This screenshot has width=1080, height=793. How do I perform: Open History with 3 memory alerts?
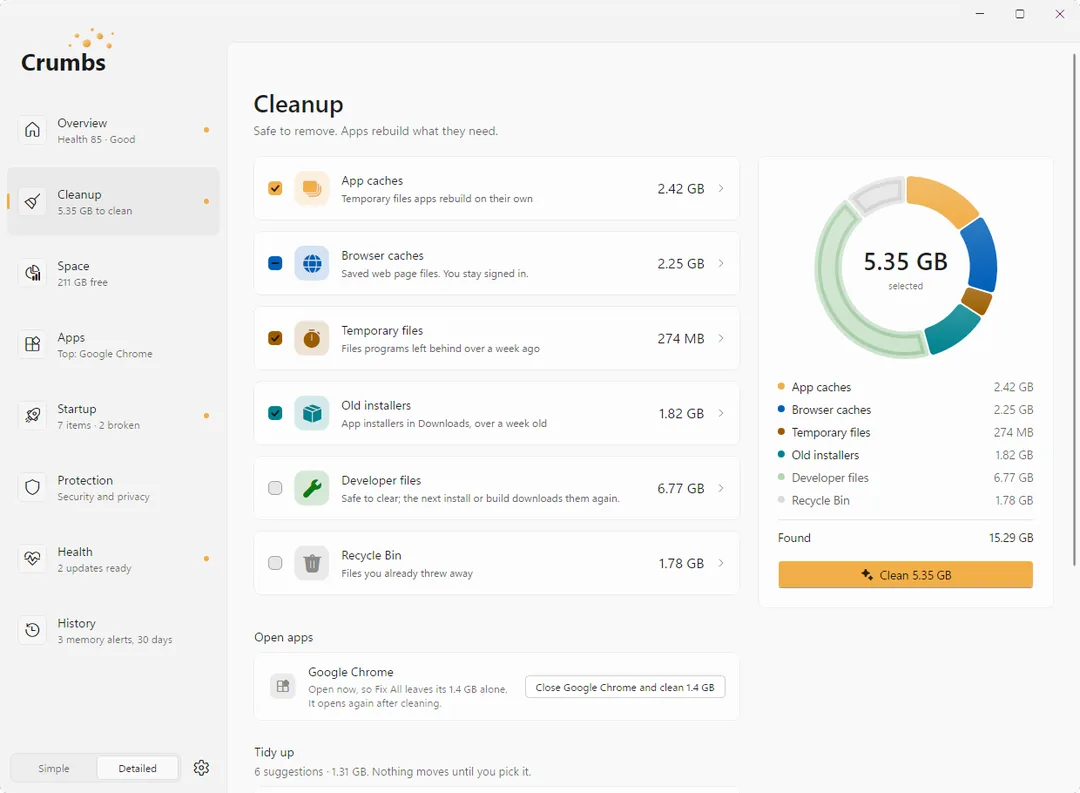click(x=114, y=630)
